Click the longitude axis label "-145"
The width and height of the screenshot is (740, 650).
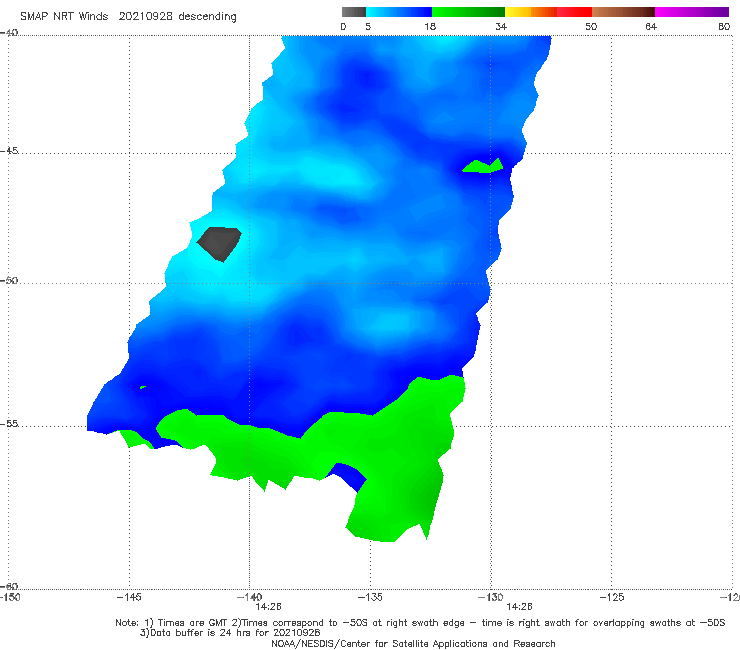[129, 597]
